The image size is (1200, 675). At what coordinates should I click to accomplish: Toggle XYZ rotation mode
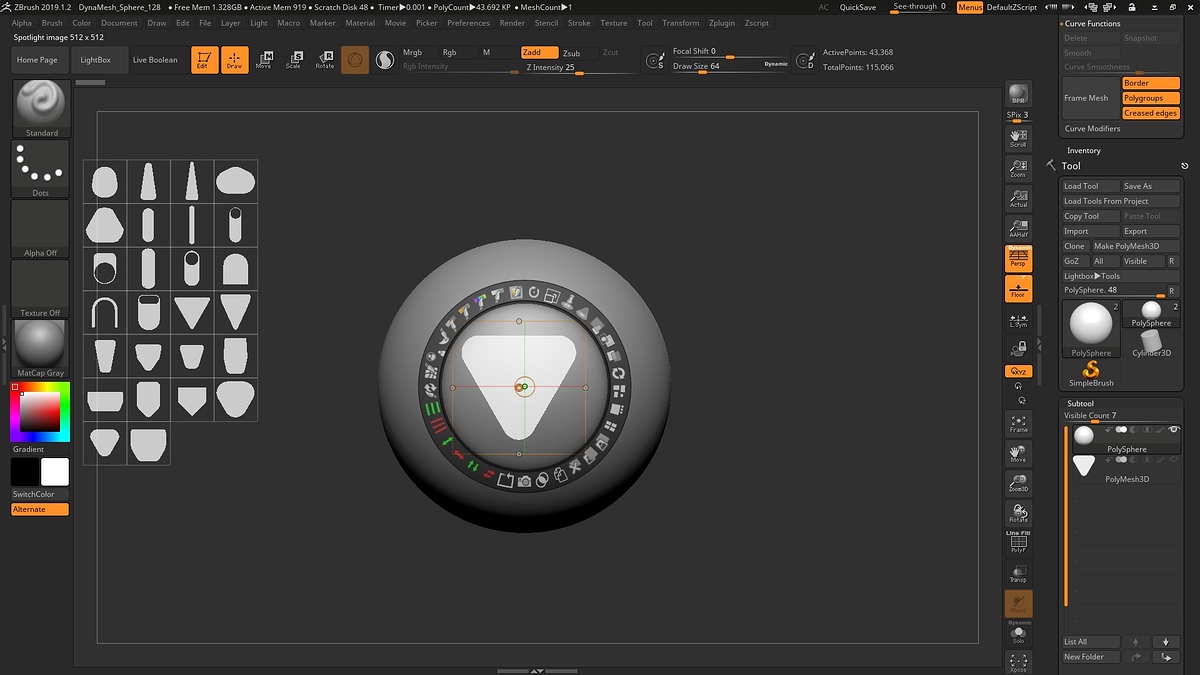click(1018, 371)
